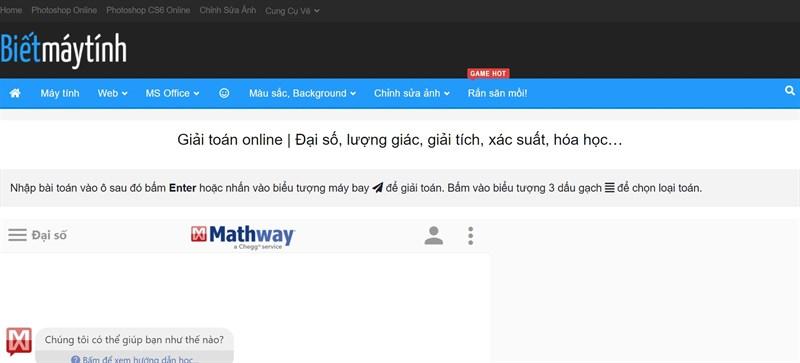Open the Máy tính menu item
This screenshot has width=800, height=363.
pyautogui.click(x=60, y=93)
